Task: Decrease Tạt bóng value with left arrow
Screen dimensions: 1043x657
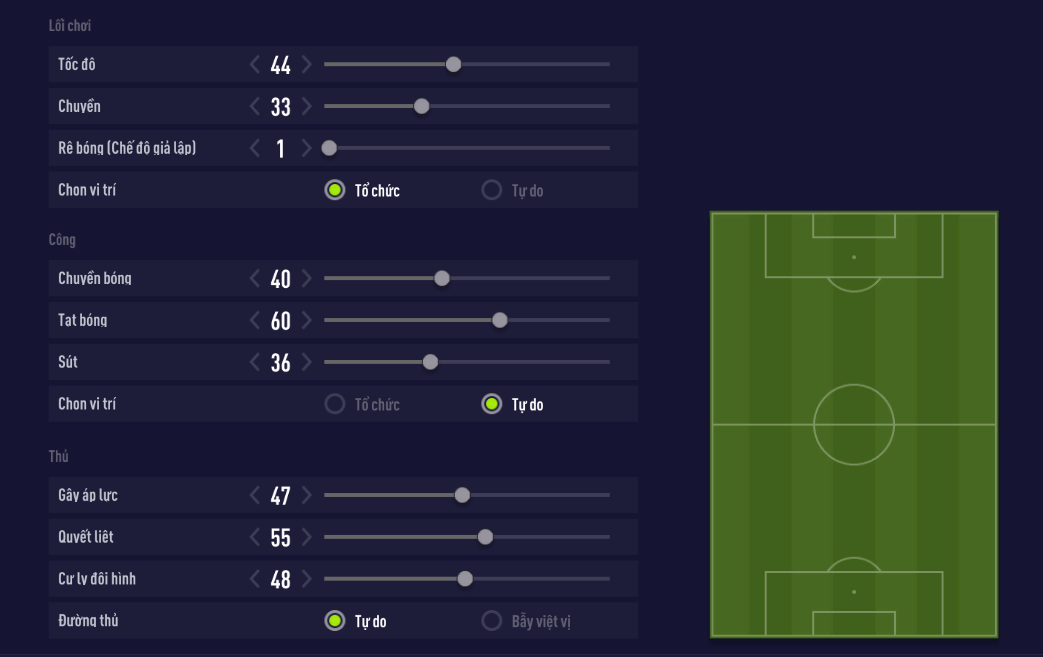Action: [x=255, y=321]
